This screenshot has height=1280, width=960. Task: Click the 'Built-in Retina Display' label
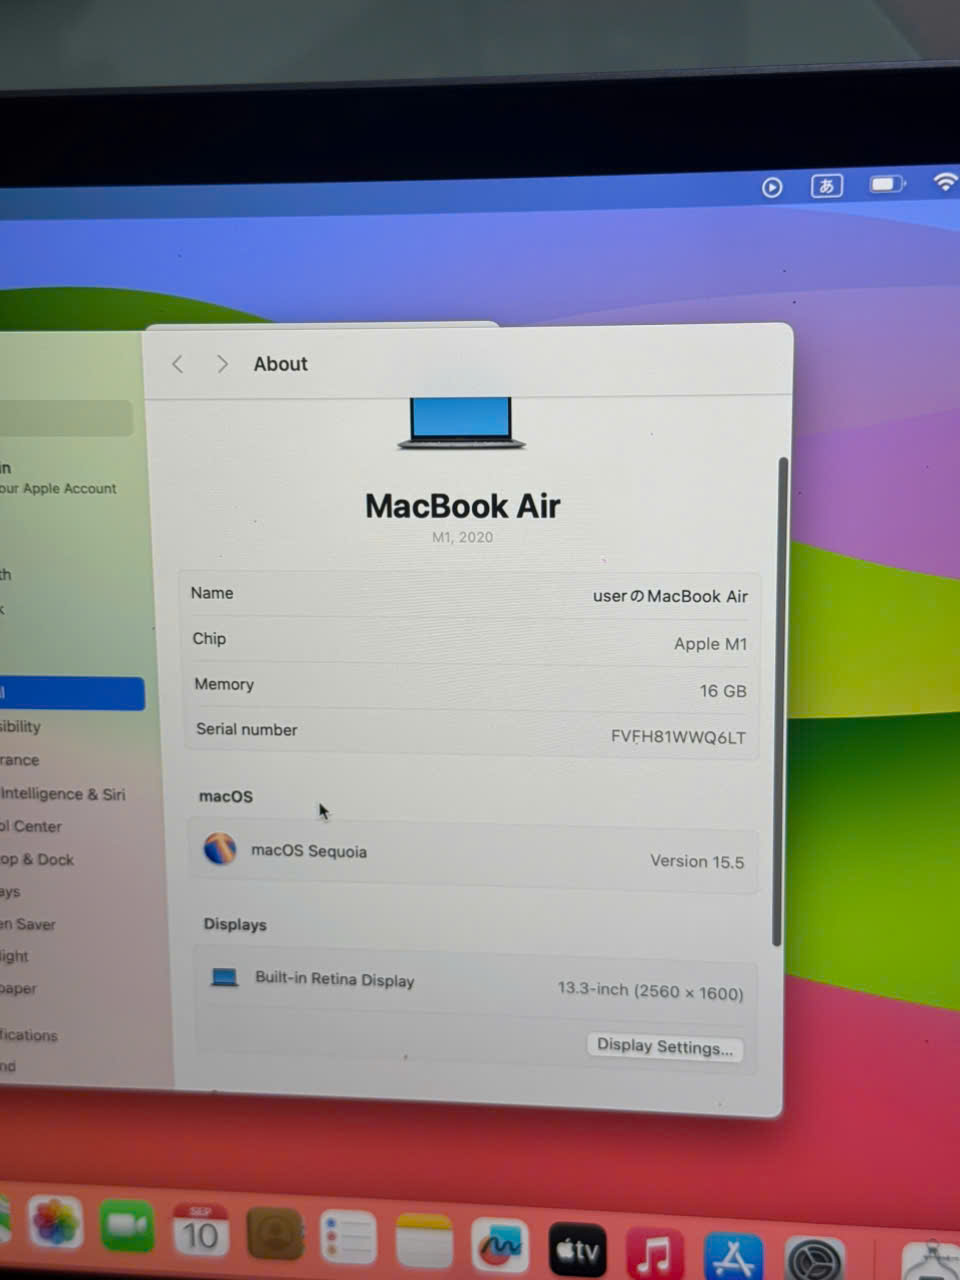(x=334, y=979)
